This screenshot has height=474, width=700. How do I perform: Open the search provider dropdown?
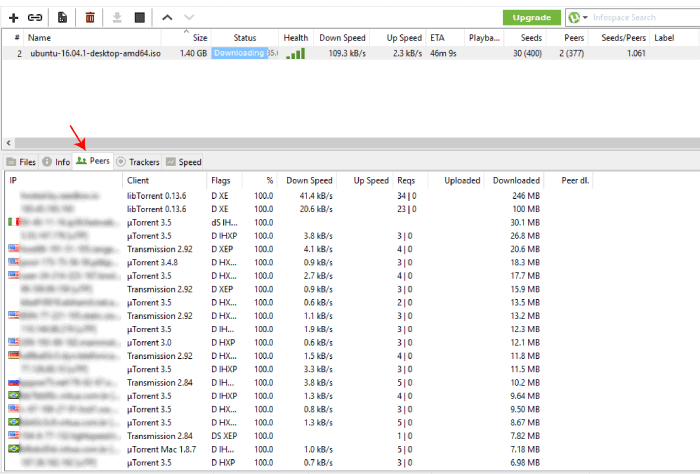[x=579, y=17]
